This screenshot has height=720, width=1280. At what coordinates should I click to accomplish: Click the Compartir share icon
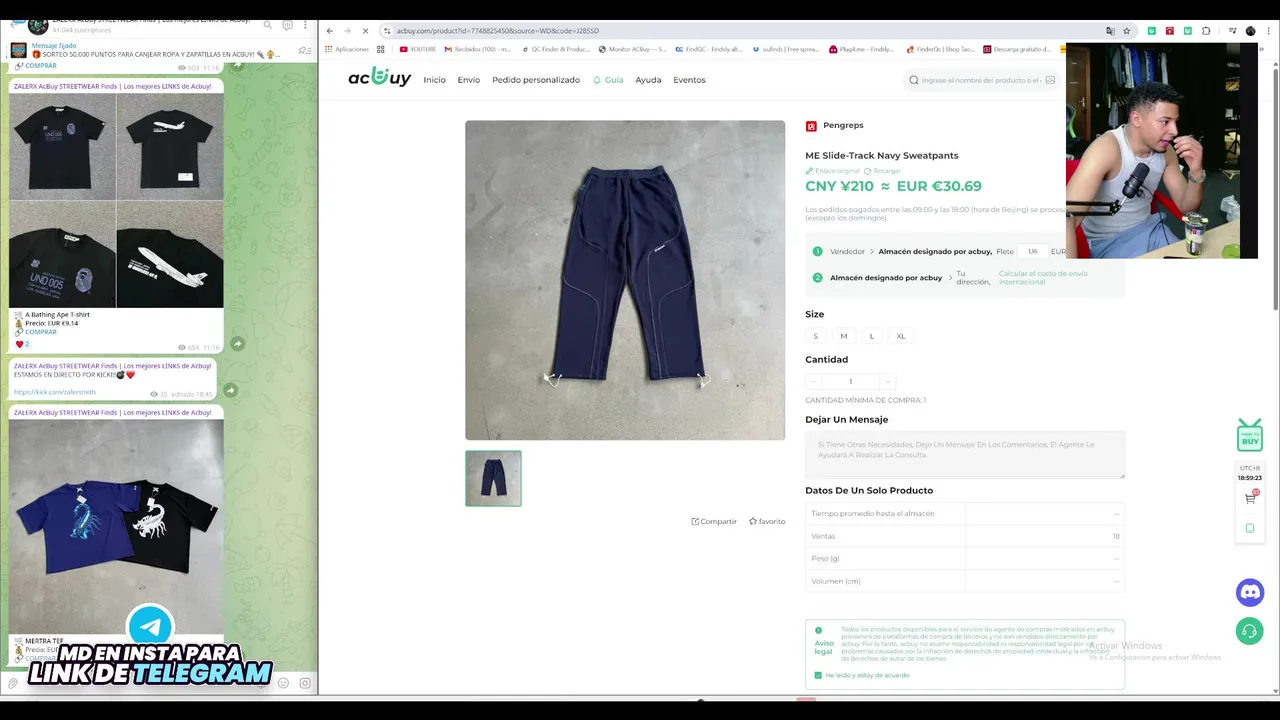695,521
